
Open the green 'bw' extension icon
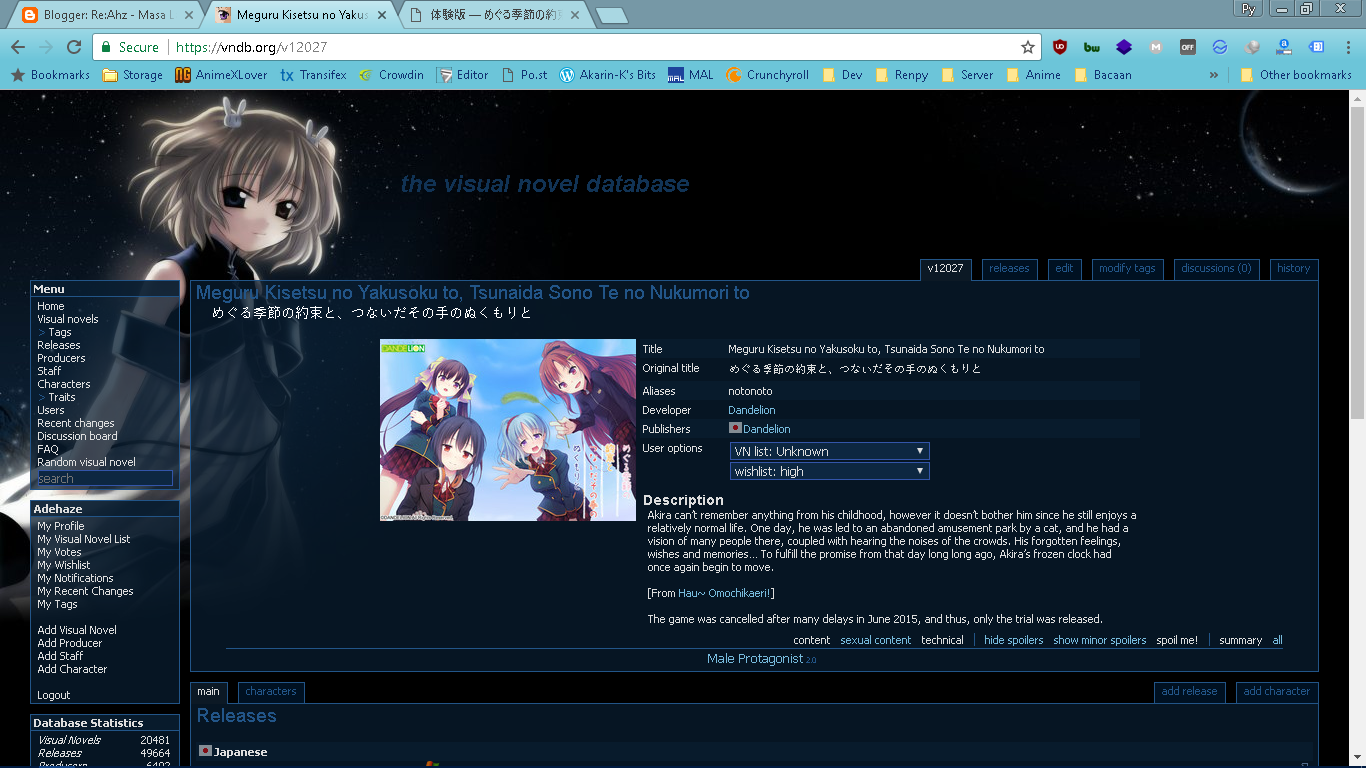coord(1092,47)
